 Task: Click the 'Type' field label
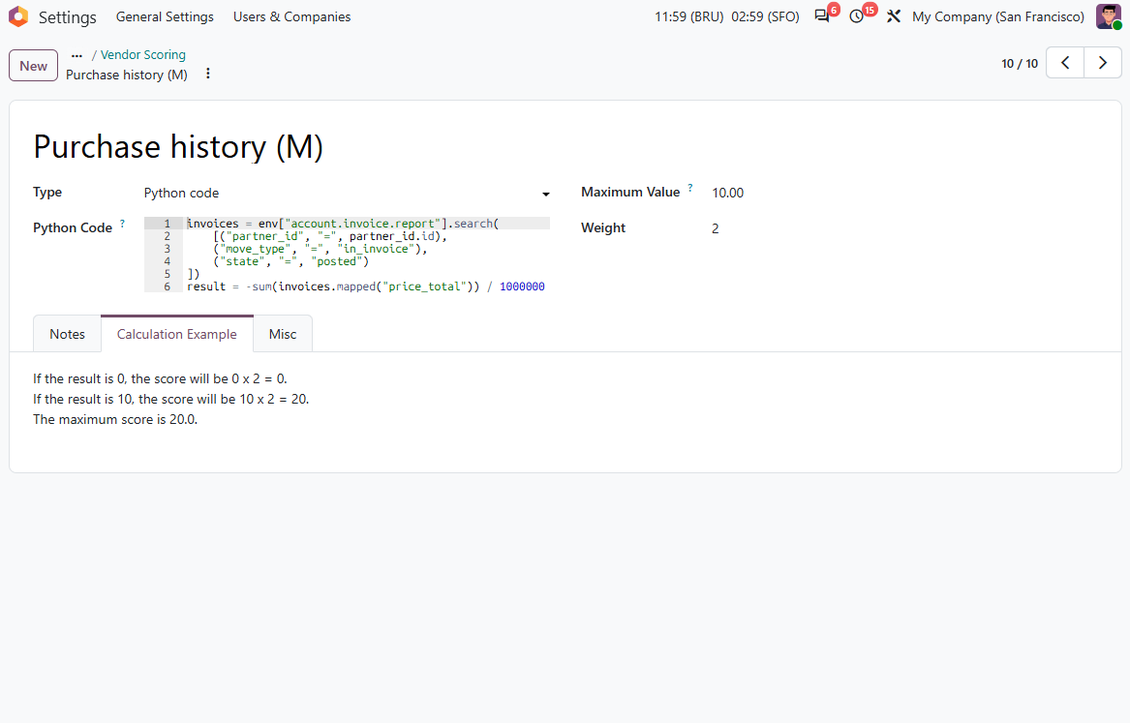tap(48, 192)
